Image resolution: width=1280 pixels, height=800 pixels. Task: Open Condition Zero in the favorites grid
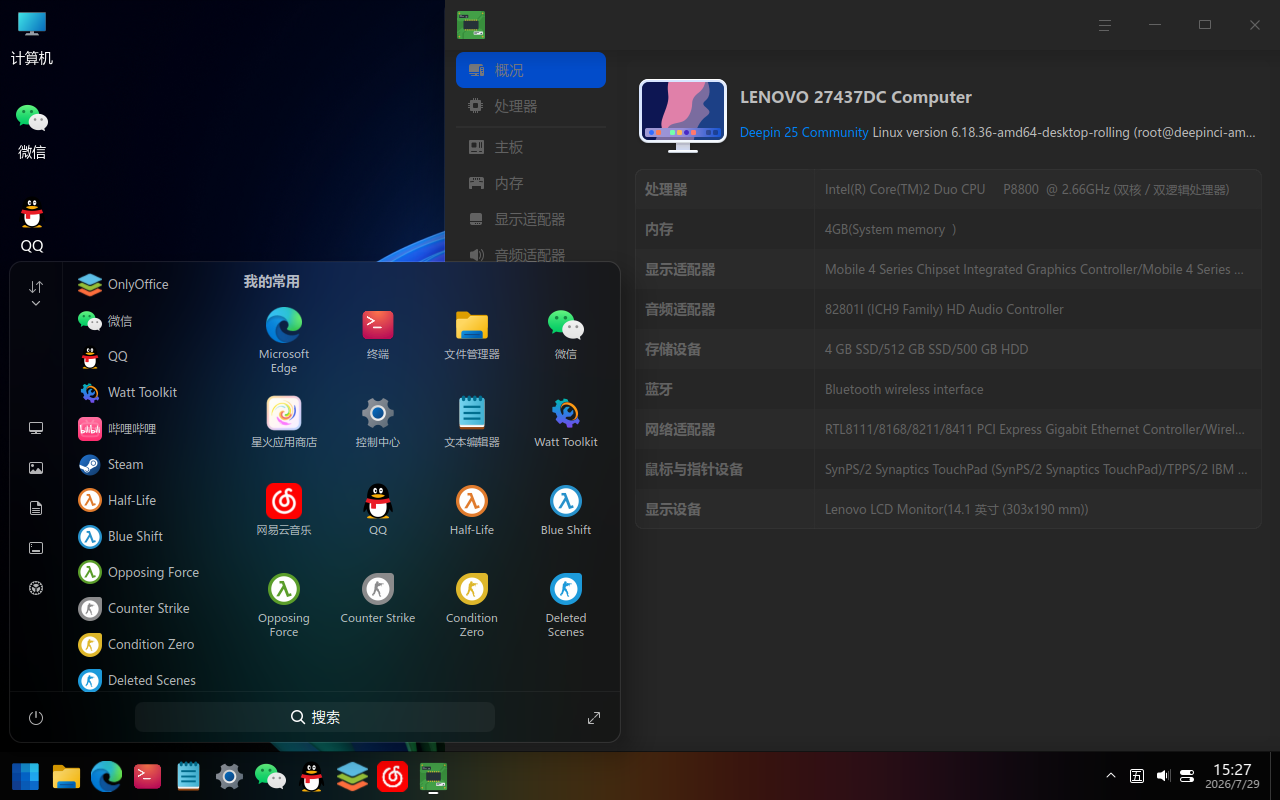pos(472,605)
